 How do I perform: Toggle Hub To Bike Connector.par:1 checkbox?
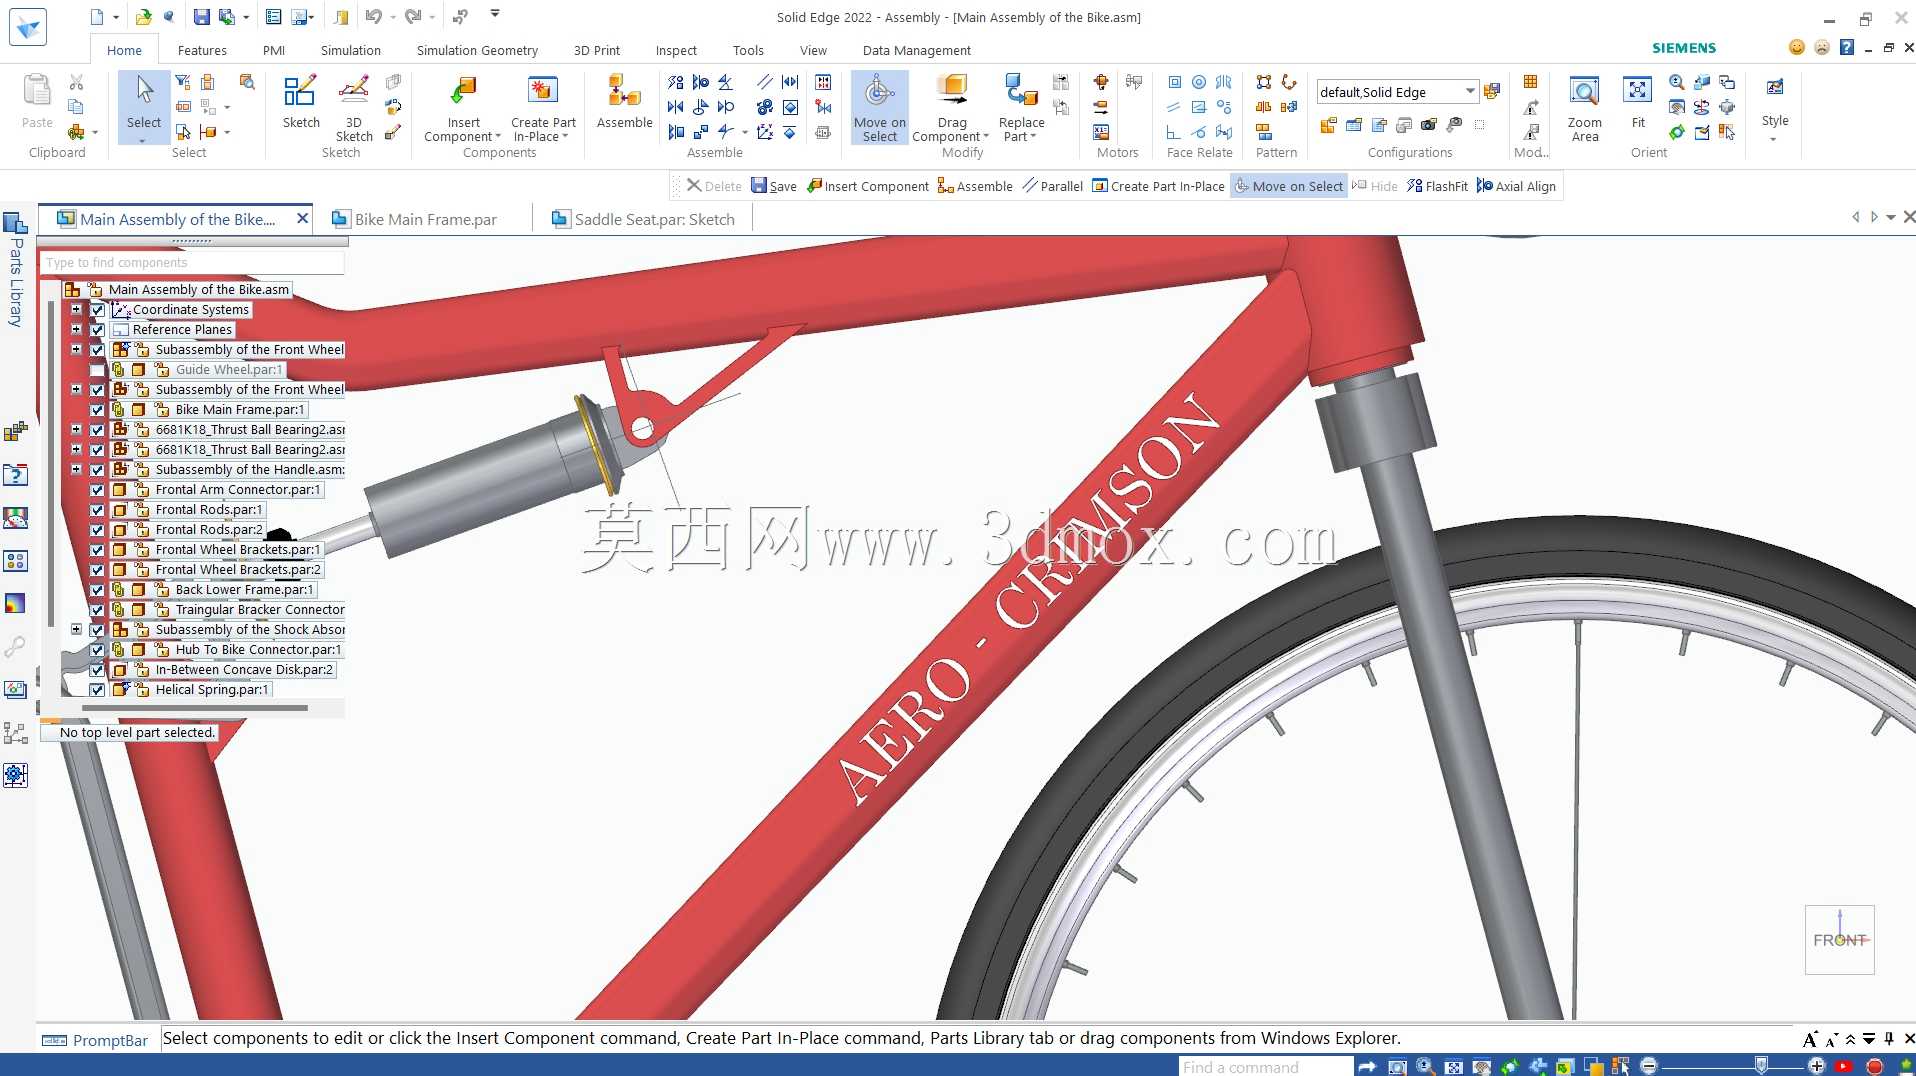[x=97, y=650]
